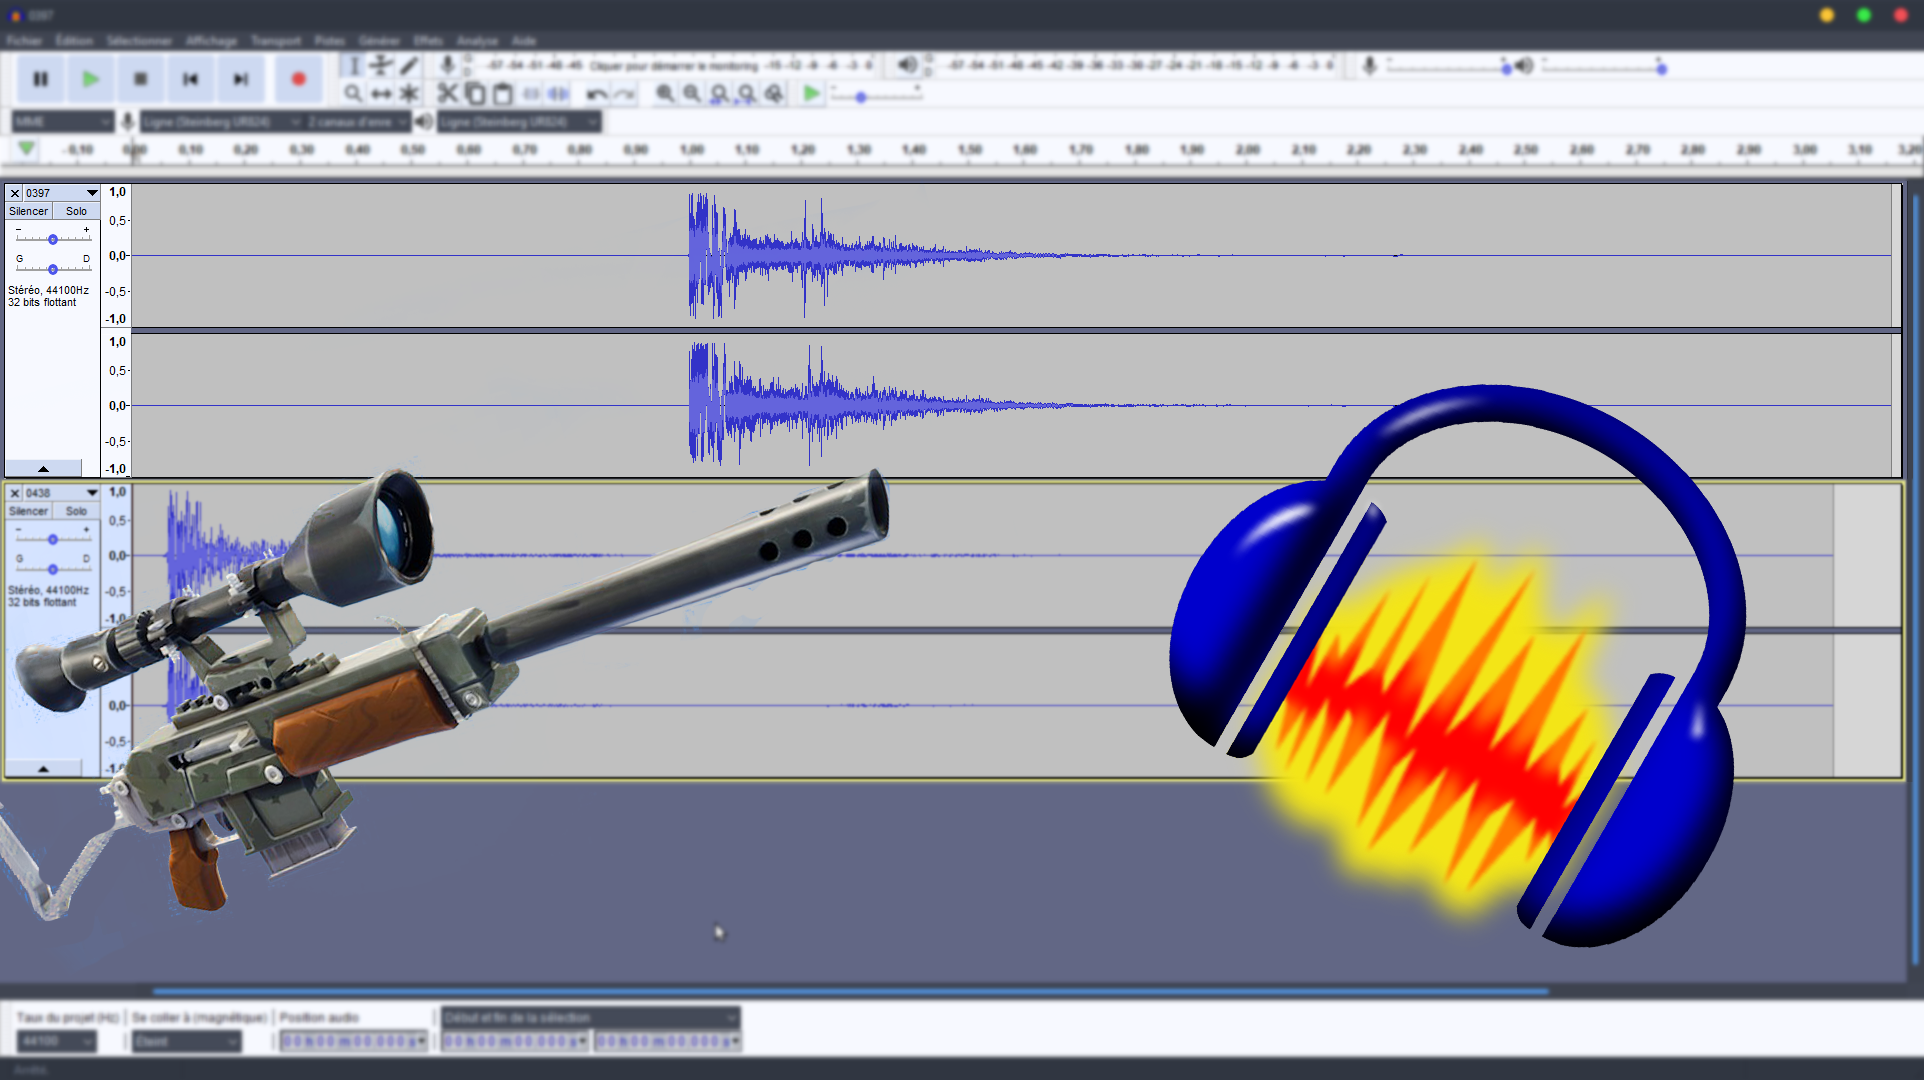Open the 0438 track name menu
1924x1080 pixels.
(x=61, y=493)
